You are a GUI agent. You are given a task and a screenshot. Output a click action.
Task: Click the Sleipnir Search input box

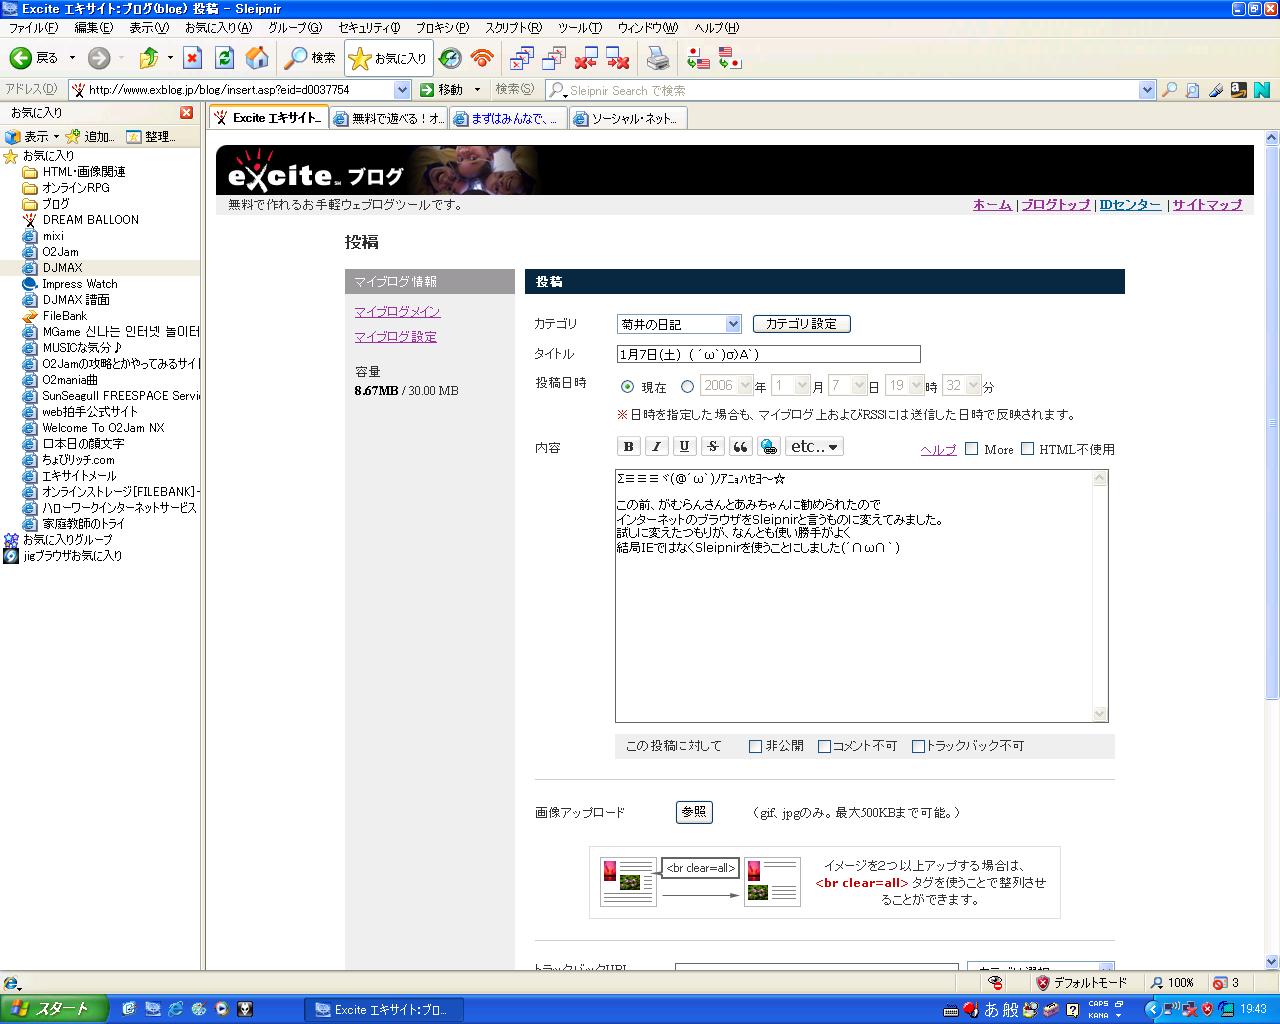[850, 90]
